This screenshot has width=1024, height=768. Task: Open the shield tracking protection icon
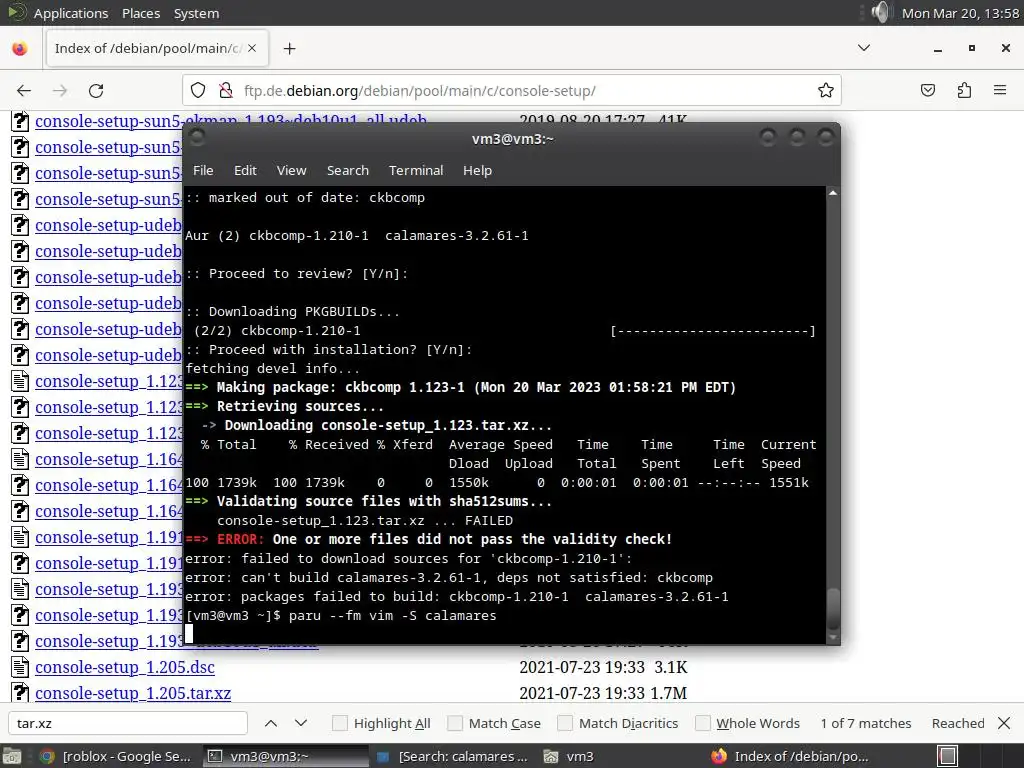(x=198, y=91)
